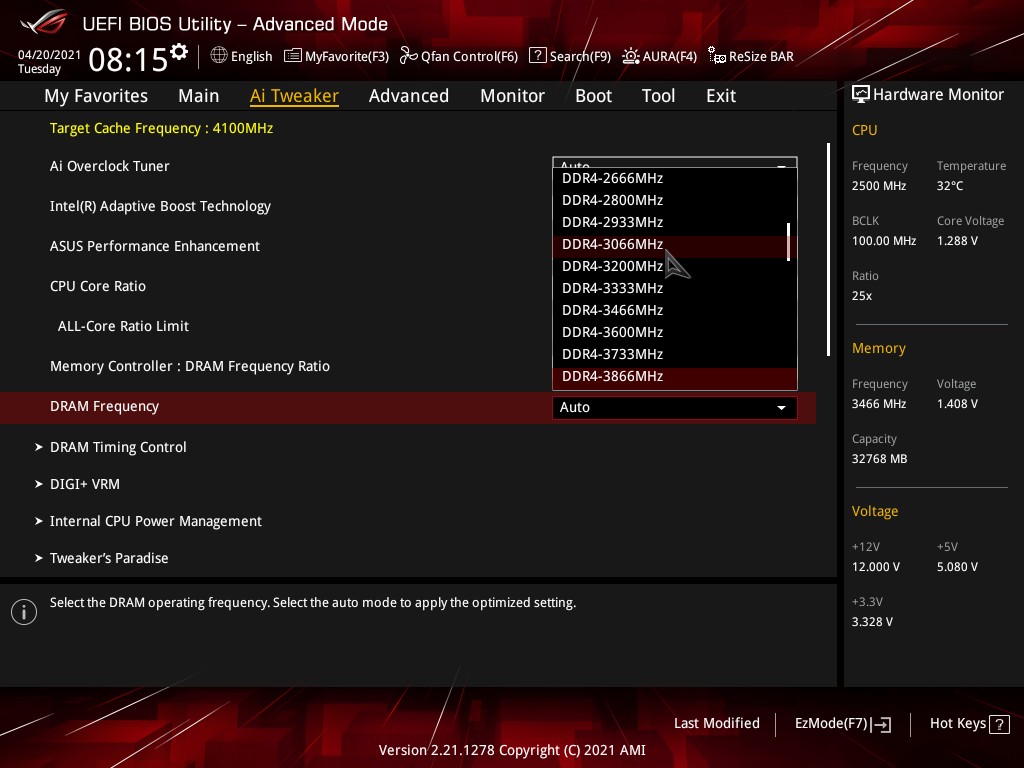Switch to My Favorites tab
The image size is (1024, 768).
(96, 96)
